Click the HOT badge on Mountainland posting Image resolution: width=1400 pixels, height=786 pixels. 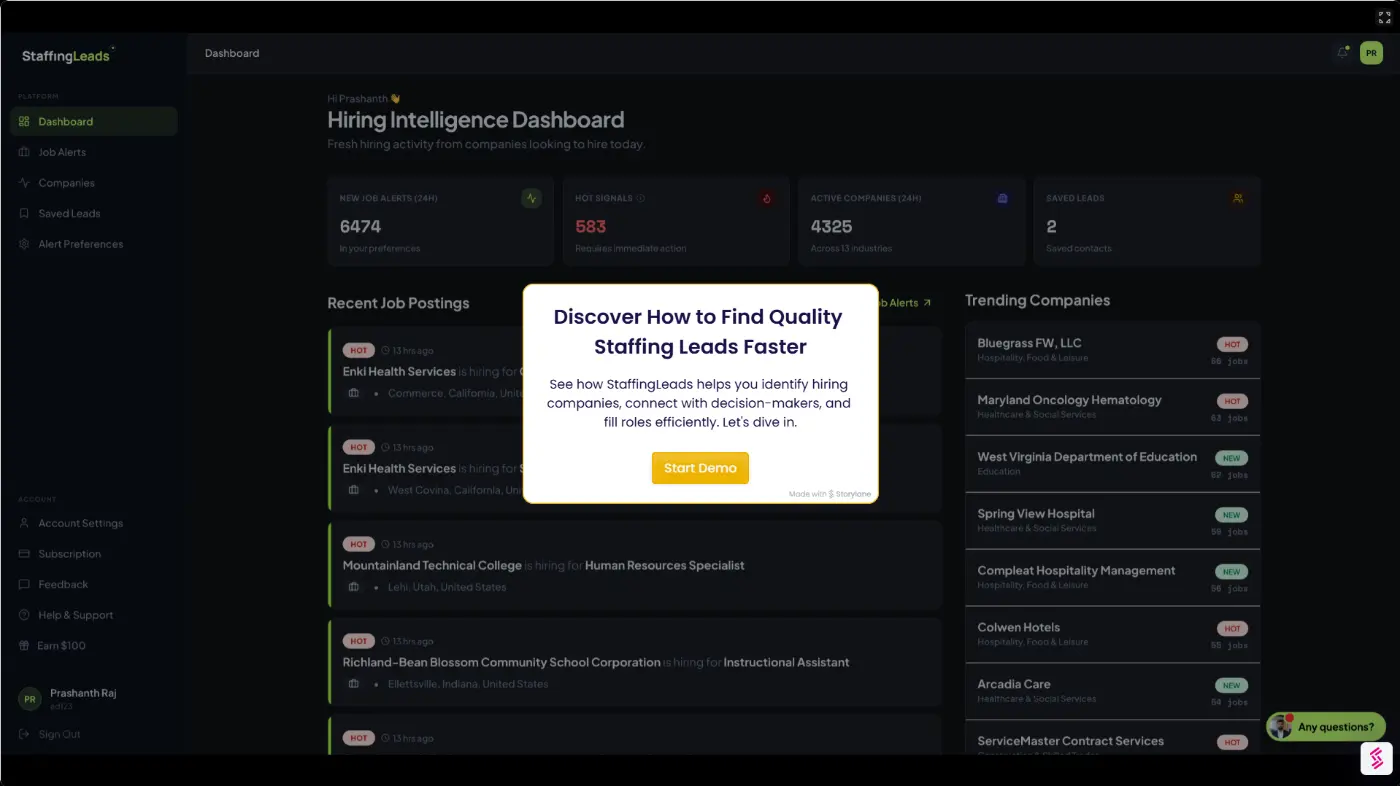tap(358, 545)
